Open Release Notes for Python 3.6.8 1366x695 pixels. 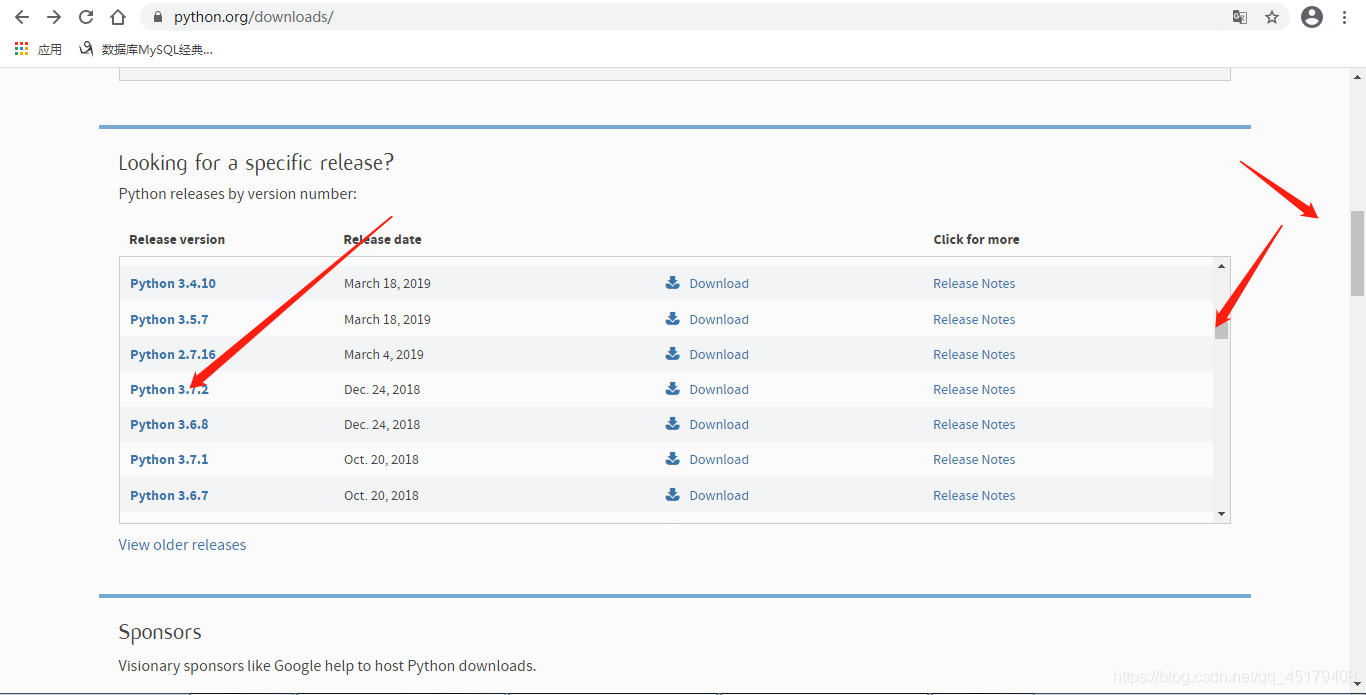click(974, 425)
